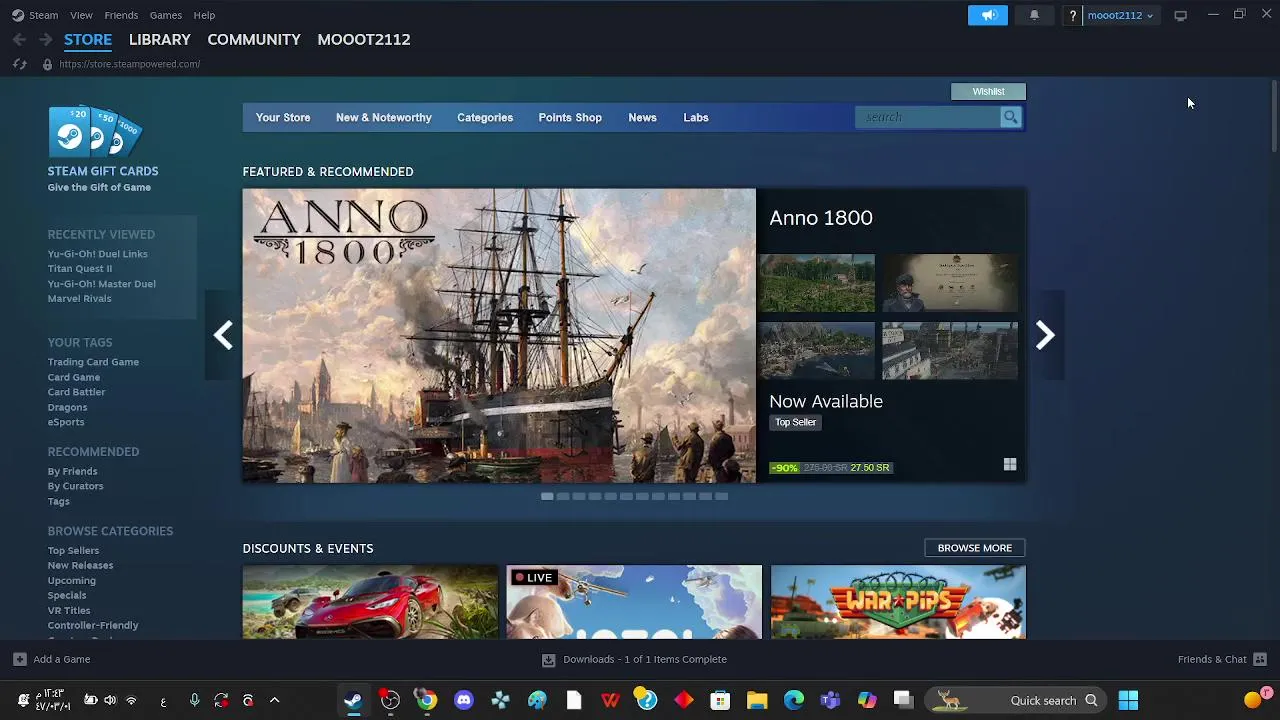Click the Steam Gift Cards image
1280x720 pixels.
click(x=96, y=131)
